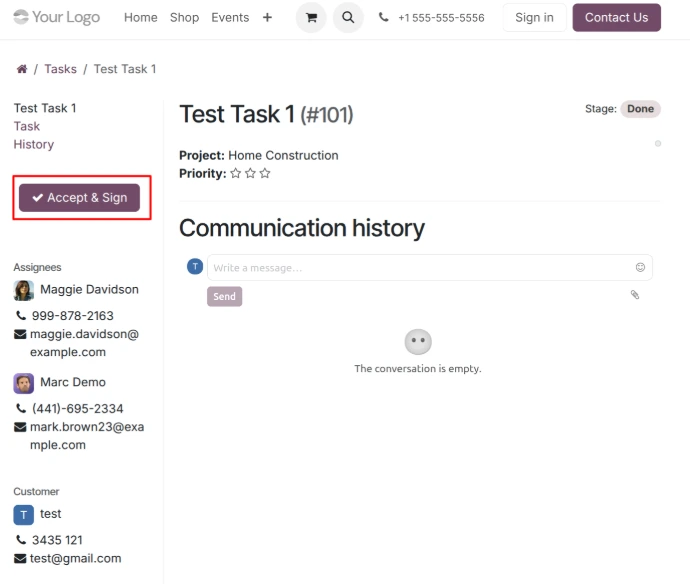
Task: Click the customer test avatar icon
Action: point(23,514)
